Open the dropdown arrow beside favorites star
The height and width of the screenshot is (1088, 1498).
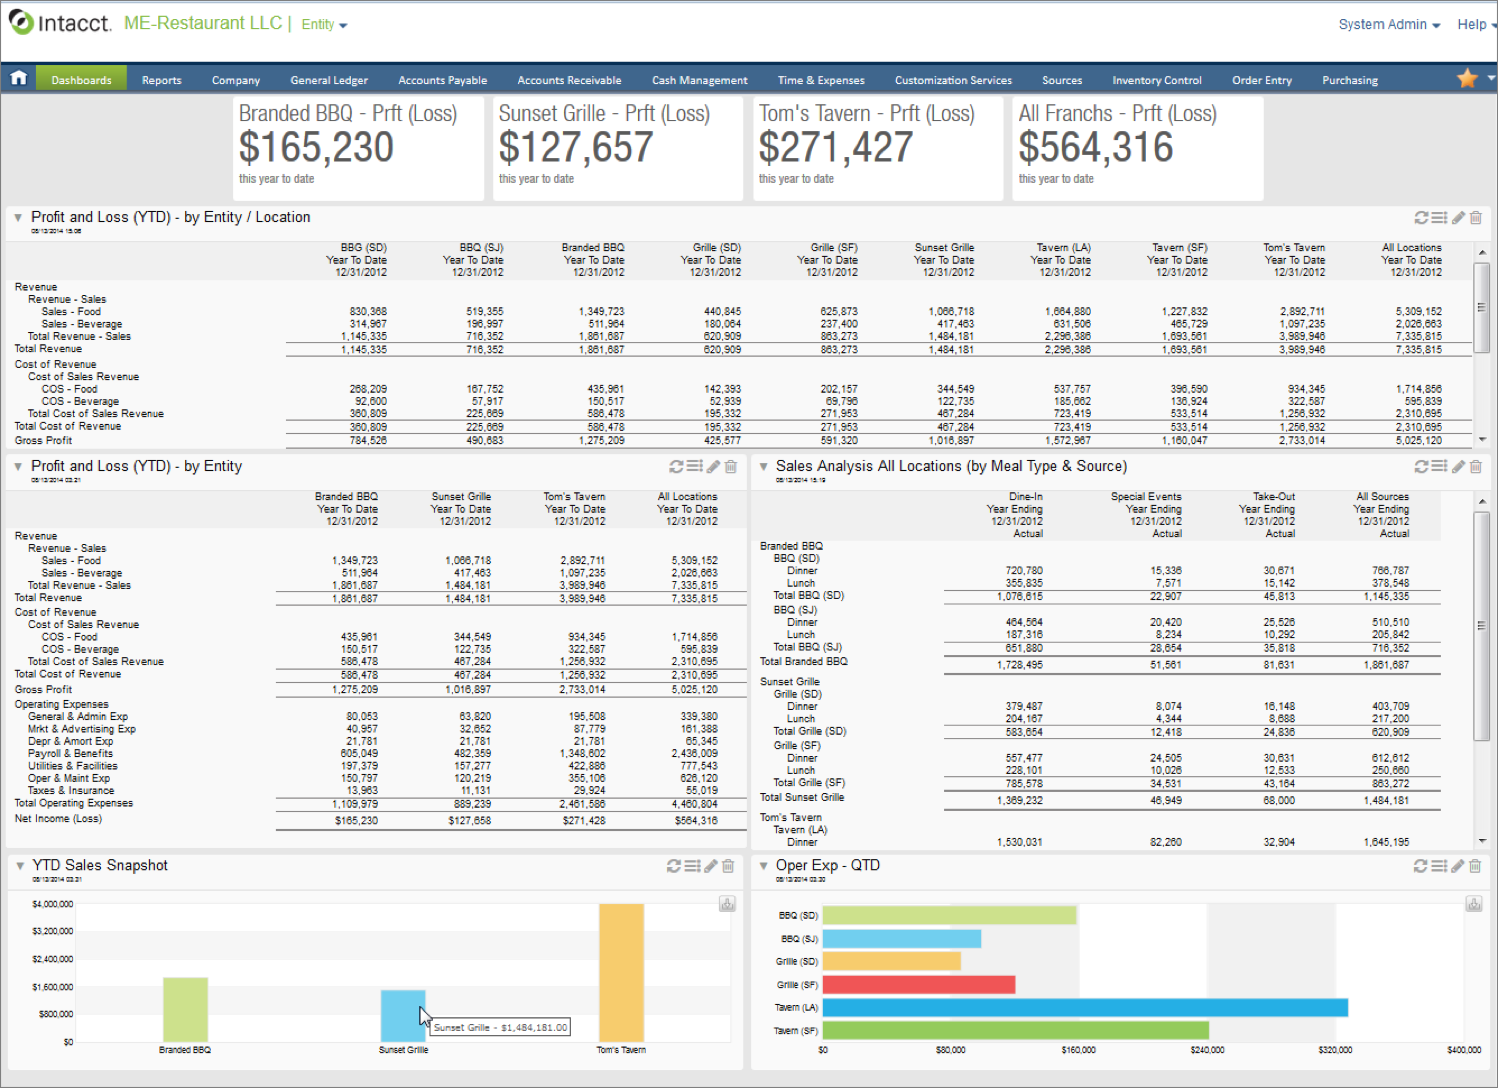point(1491,77)
